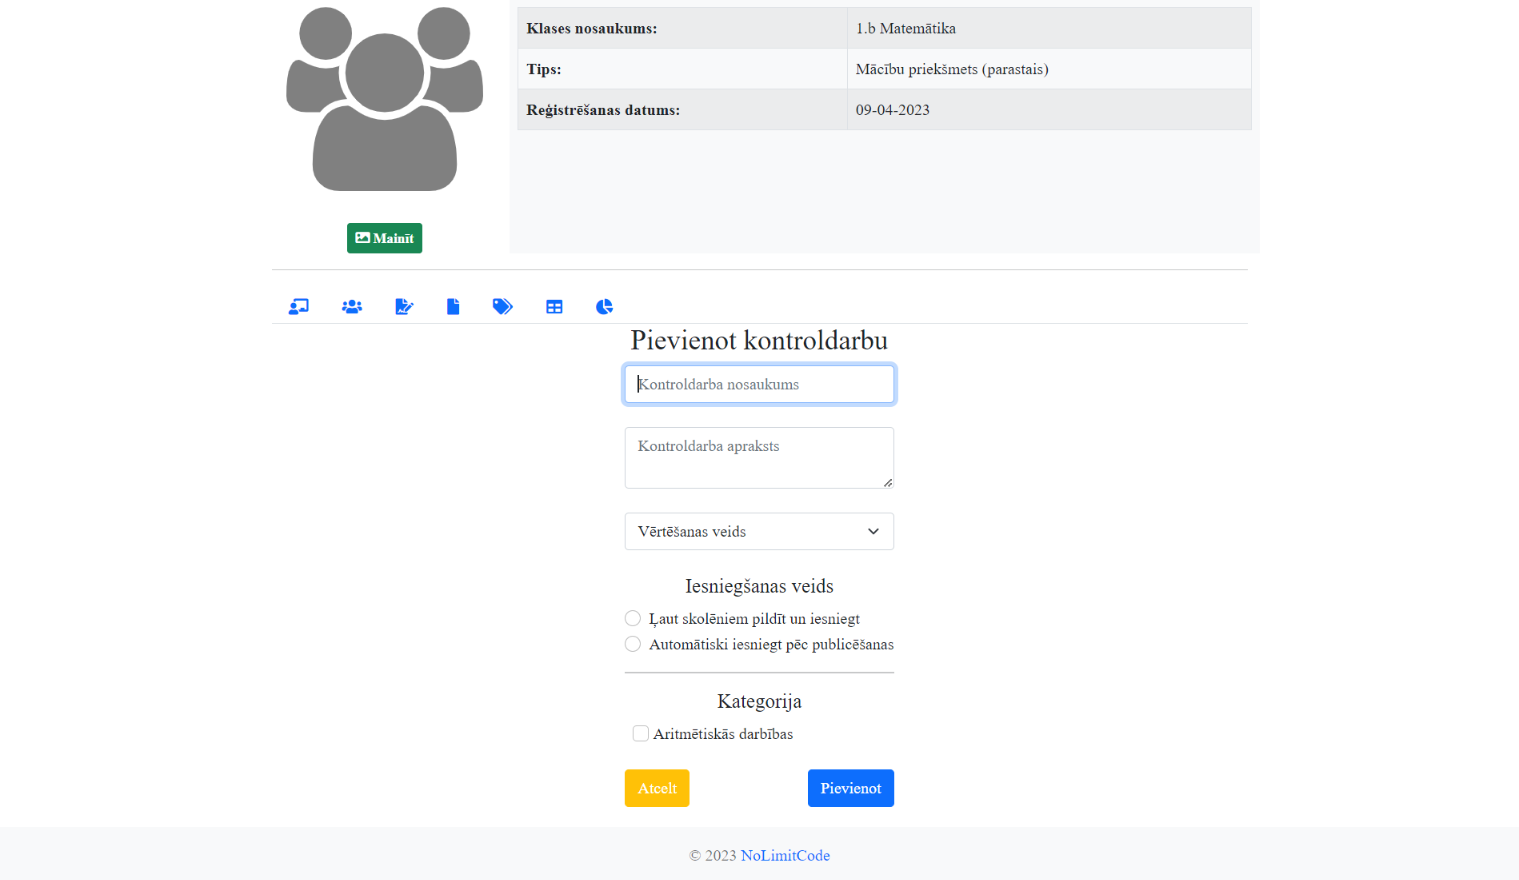Click the '1.b Matemātika' class name cell
1519x880 pixels.
[1048, 29]
